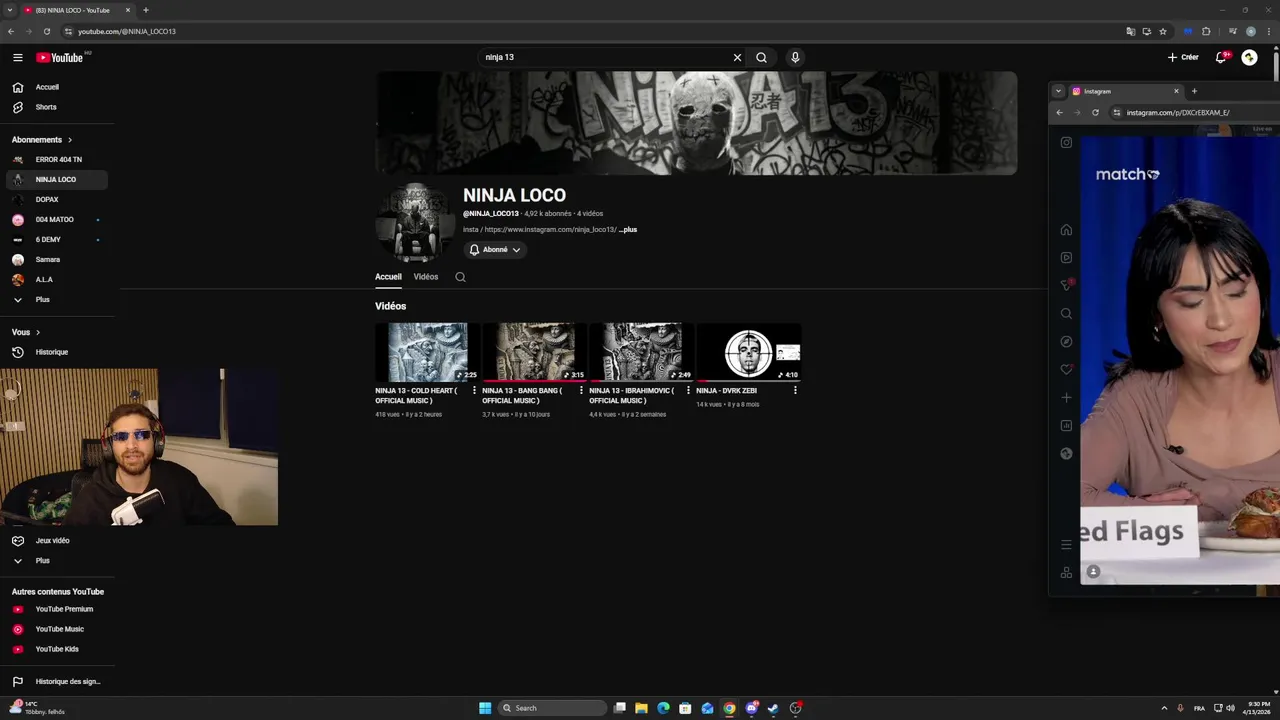Search within the channel magnifier icon

460,277
